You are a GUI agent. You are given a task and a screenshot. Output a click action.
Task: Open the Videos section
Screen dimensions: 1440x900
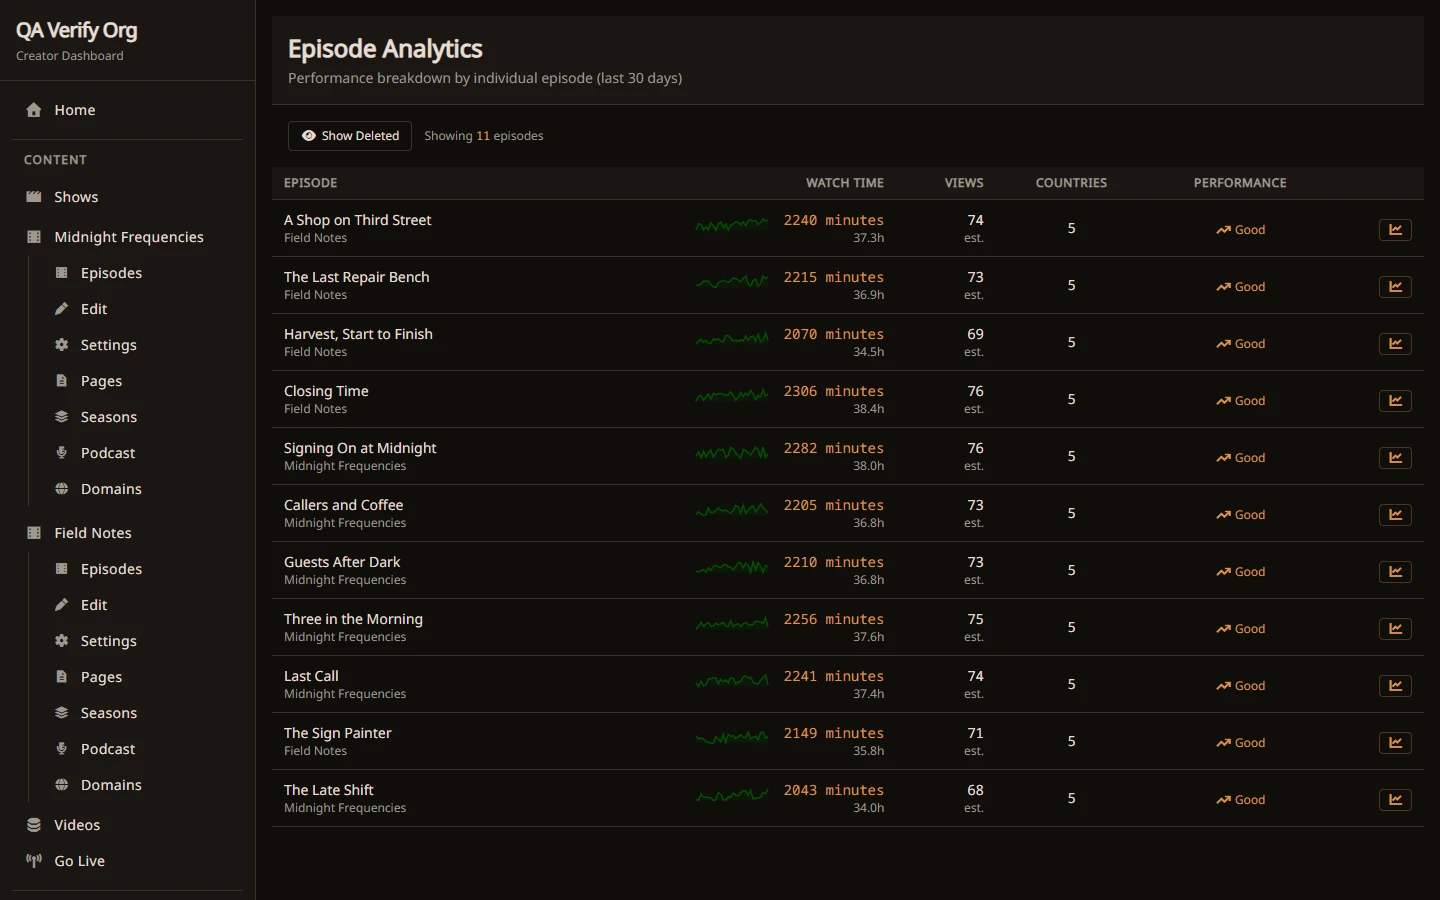pos(128,825)
